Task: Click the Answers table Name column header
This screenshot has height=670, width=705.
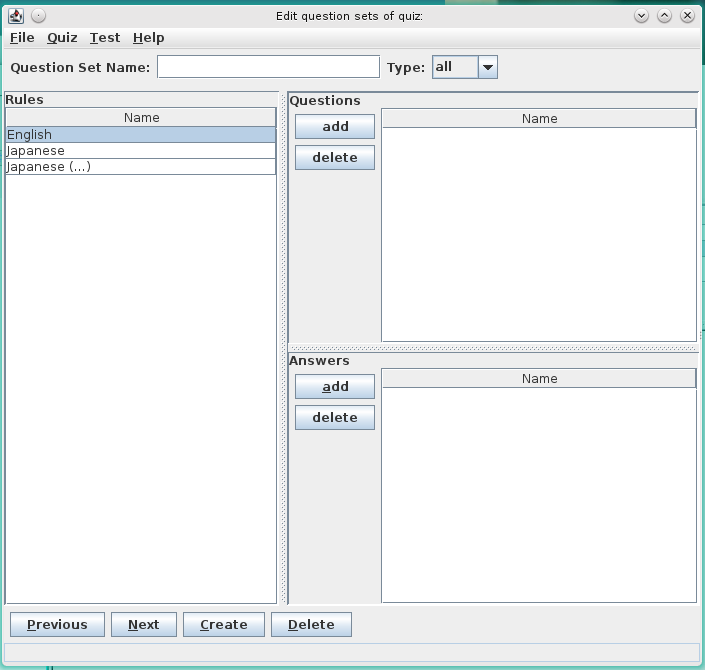Action: [x=539, y=379]
